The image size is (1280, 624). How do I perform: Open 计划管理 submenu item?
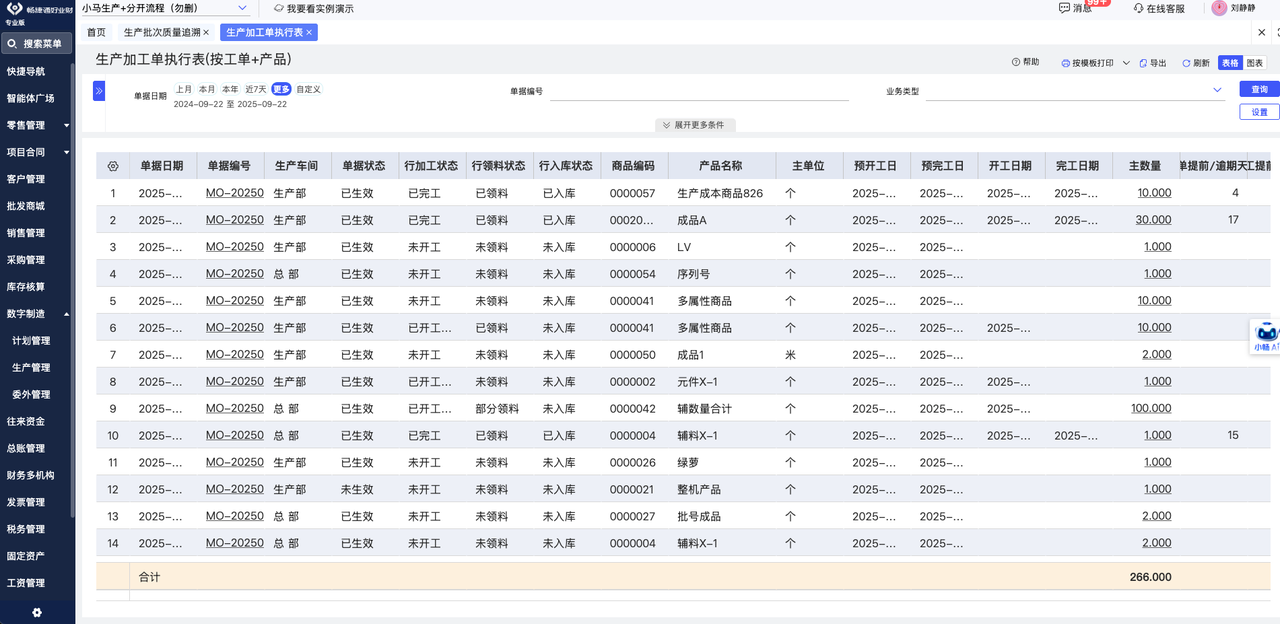pyautogui.click(x=31, y=341)
